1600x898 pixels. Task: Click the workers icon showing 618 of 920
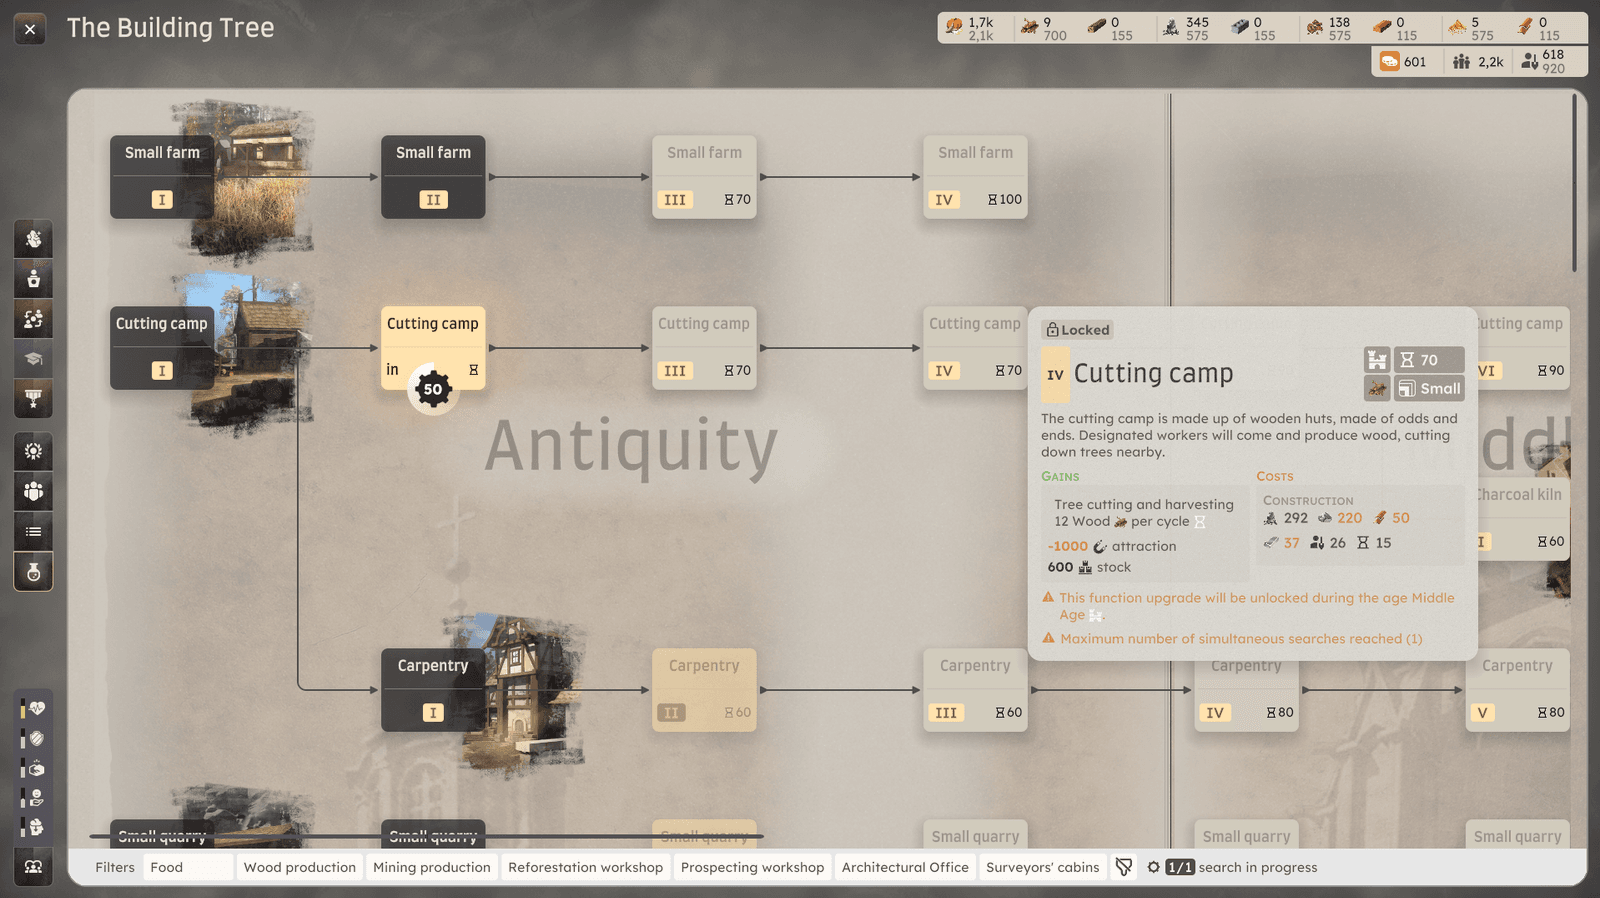pyautogui.click(x=1530, y=62)
